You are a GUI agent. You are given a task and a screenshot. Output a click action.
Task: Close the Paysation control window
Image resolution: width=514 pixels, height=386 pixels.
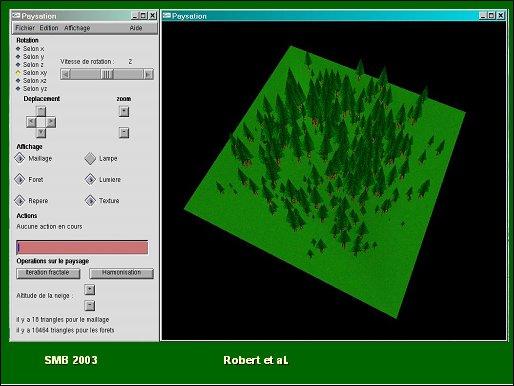pyautogui.click(x=153, y=15)
